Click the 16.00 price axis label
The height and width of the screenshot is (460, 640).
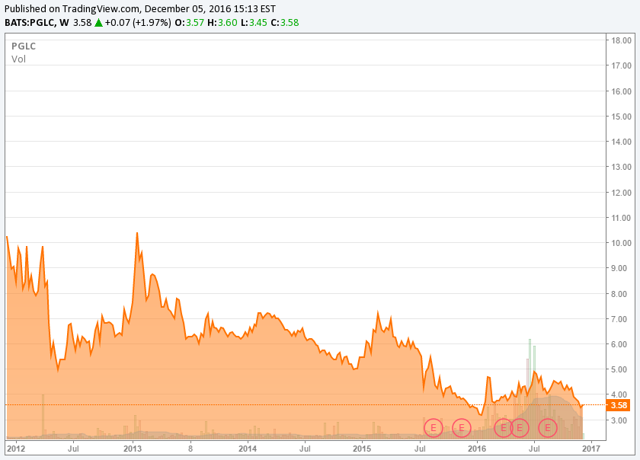621,91
